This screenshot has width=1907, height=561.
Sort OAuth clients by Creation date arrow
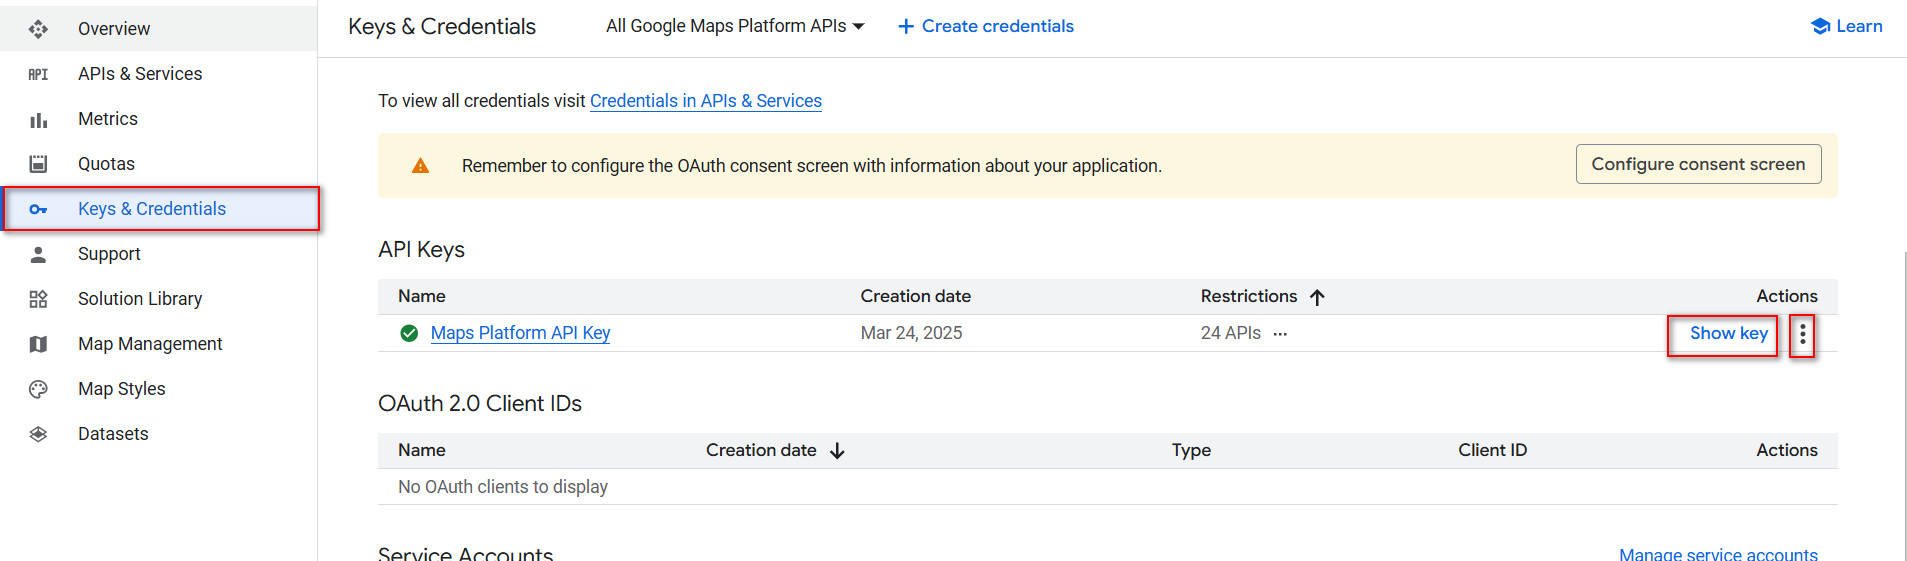837,451
